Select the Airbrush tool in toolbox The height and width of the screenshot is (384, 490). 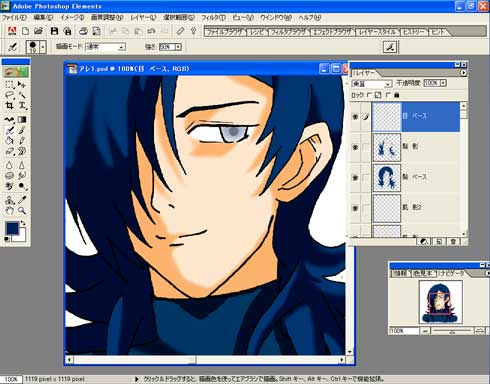coord(10,130)
